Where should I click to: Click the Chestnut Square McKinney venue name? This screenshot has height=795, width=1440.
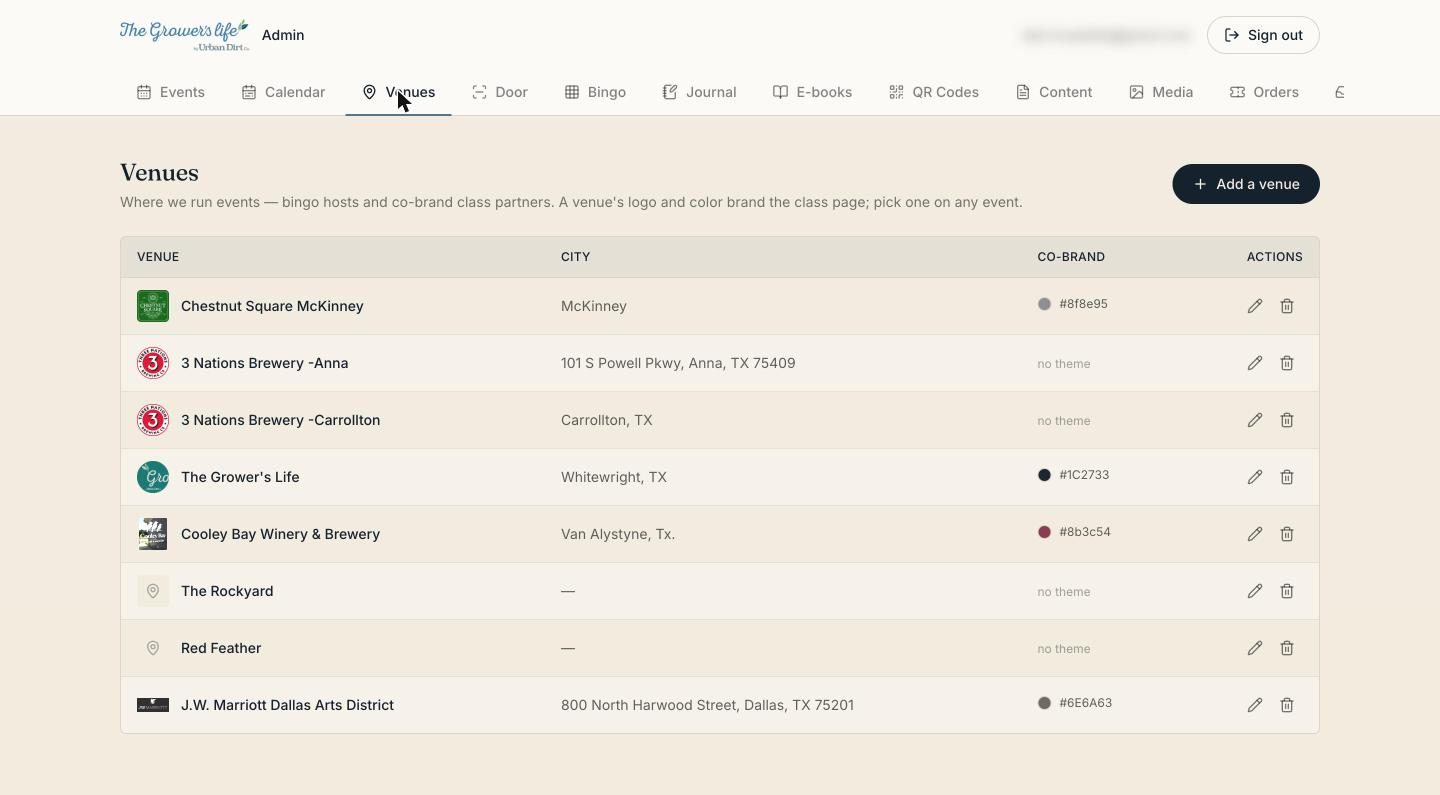pyautogui.click(x=272, y=306)
